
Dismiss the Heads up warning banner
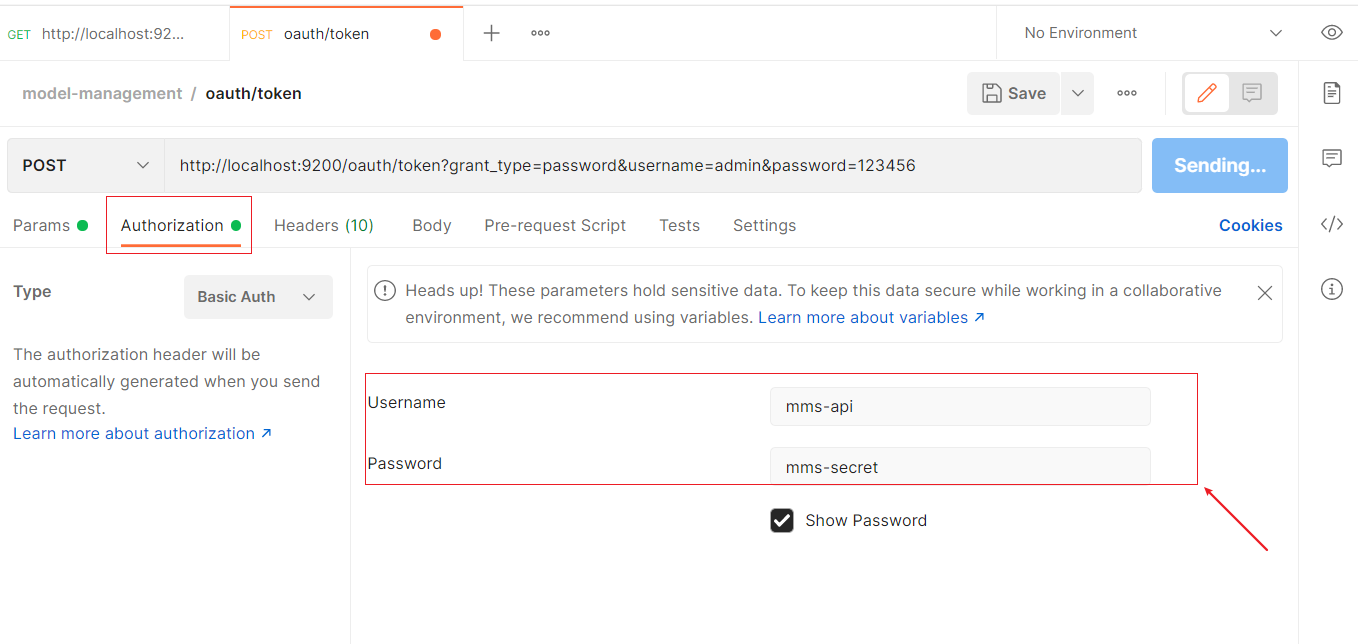(1264, 293)
